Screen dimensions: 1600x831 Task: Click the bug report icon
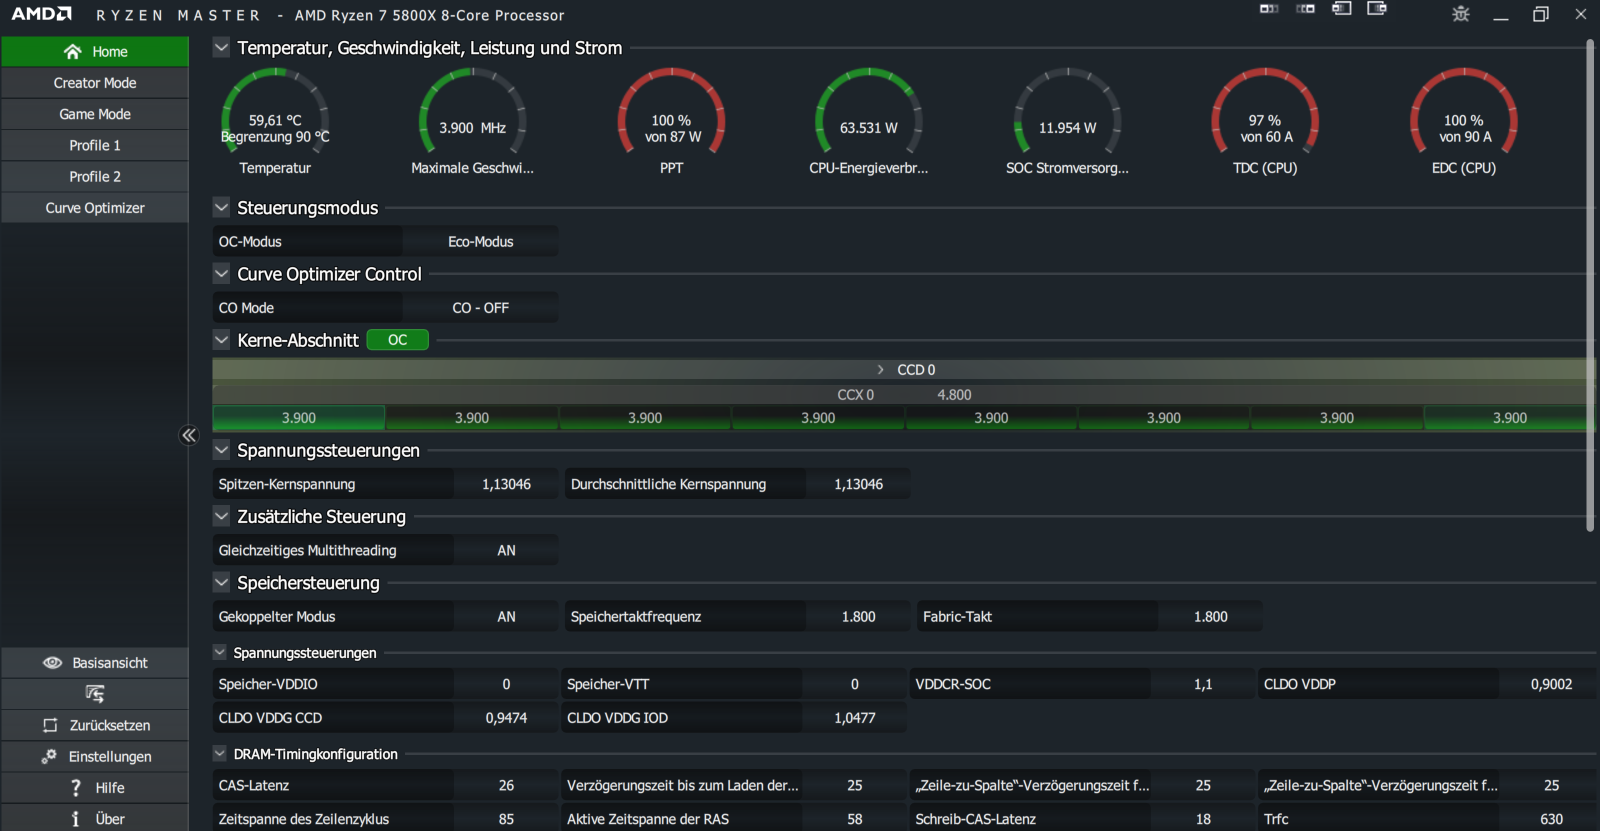1461,14
